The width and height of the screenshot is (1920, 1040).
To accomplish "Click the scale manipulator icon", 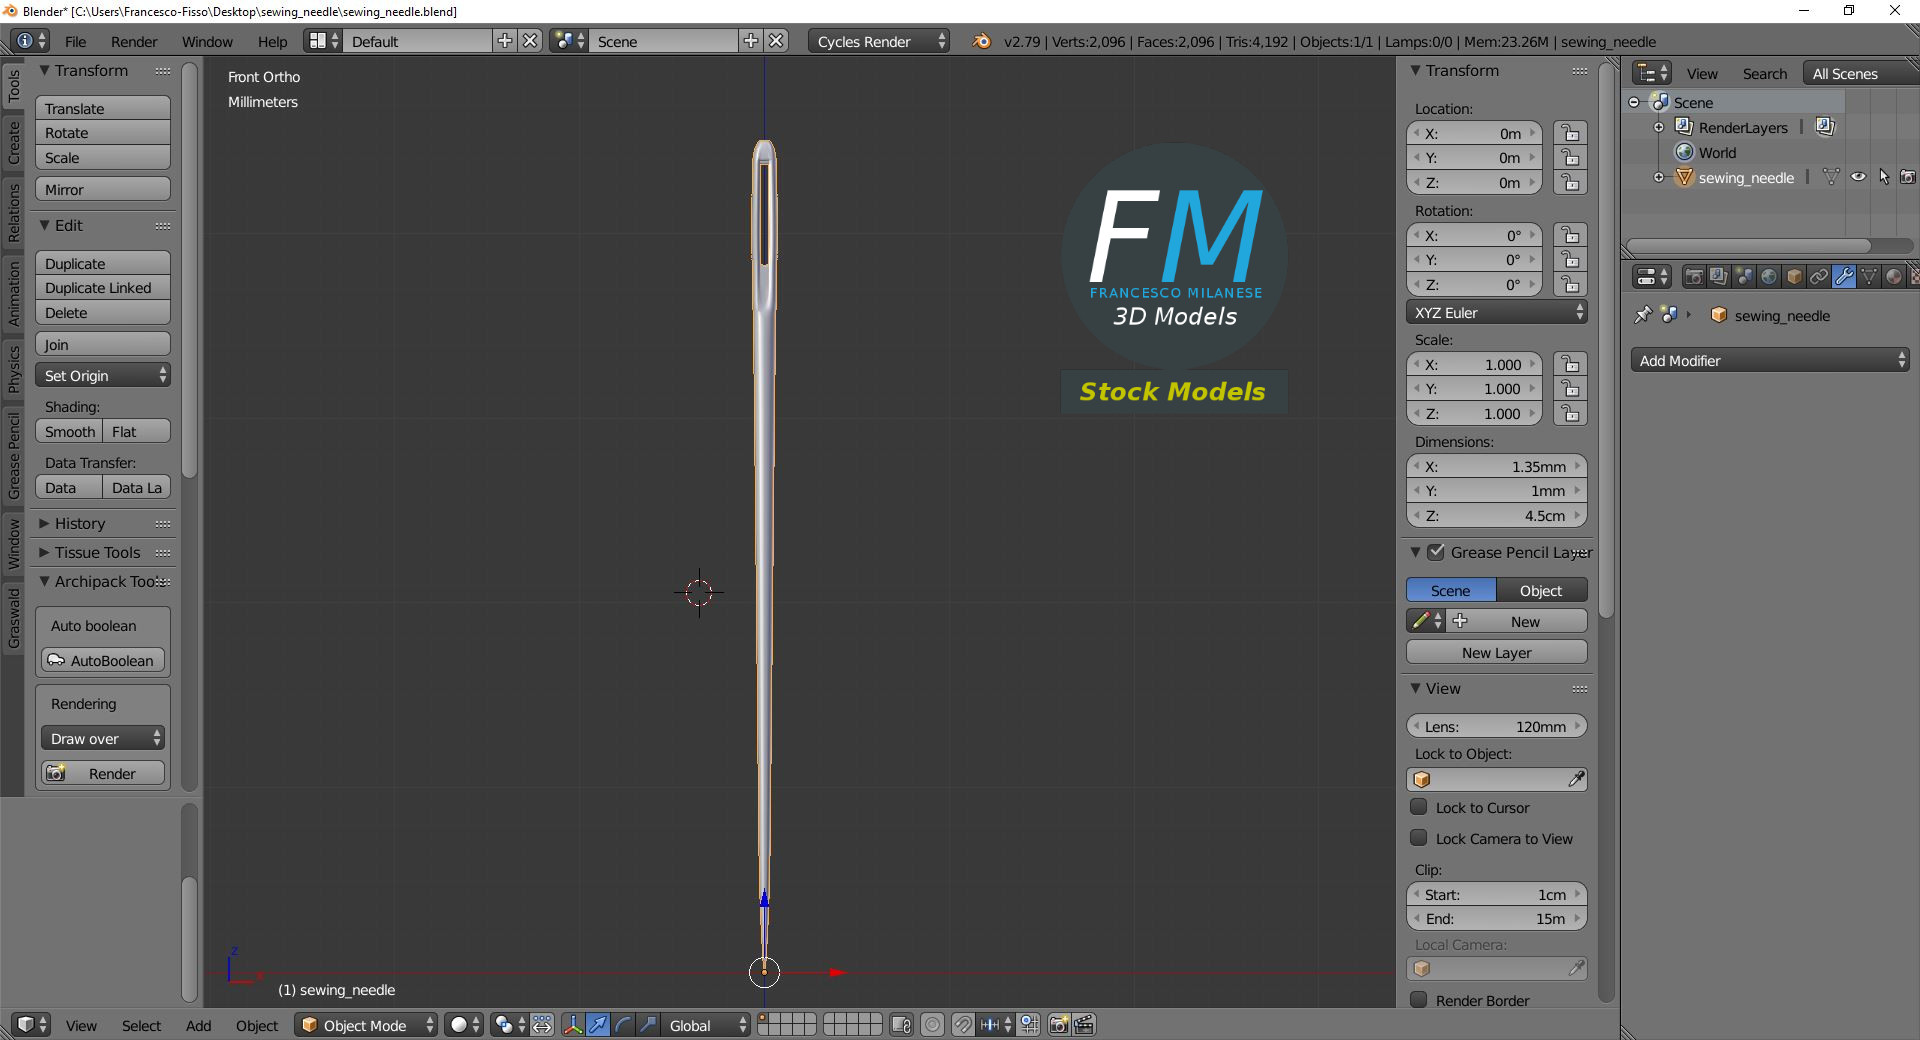I will (648, 1025).
